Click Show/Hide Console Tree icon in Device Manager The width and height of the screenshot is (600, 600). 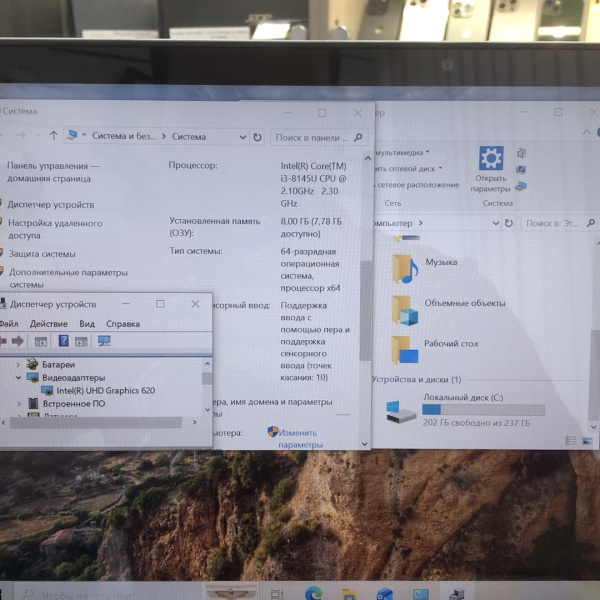[41, 341]
